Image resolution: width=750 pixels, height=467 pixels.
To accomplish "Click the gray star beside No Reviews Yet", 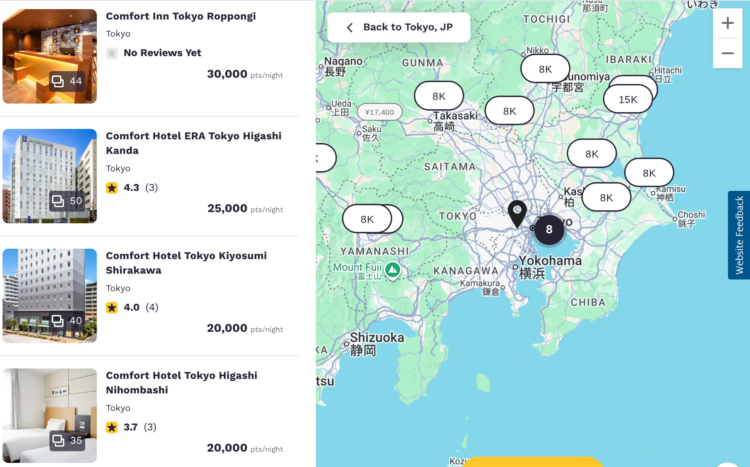I will click(112, 53).
